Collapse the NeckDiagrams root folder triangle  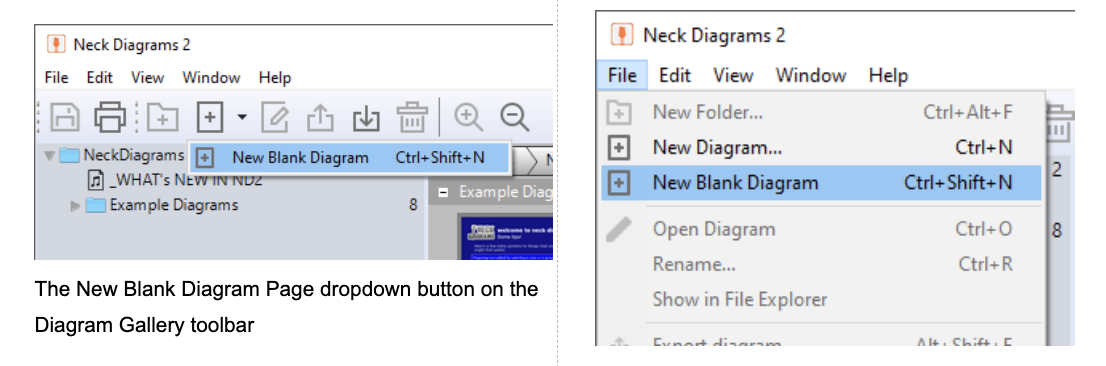(49, 154)
